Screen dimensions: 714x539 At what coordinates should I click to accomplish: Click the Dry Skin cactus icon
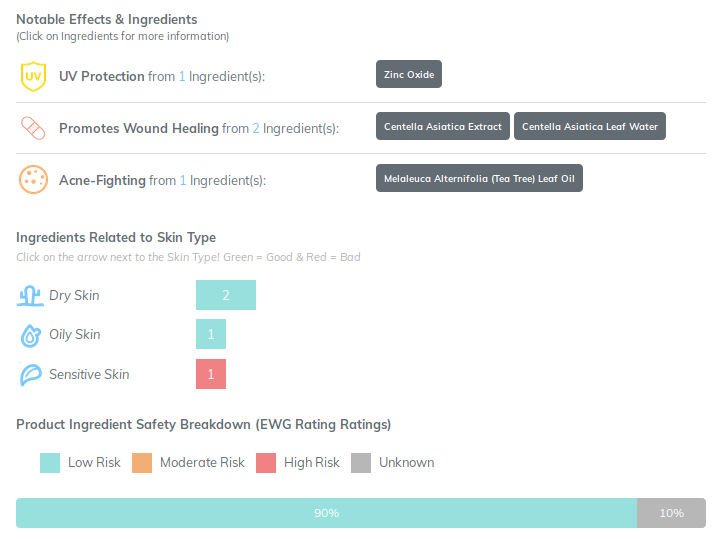30,295
